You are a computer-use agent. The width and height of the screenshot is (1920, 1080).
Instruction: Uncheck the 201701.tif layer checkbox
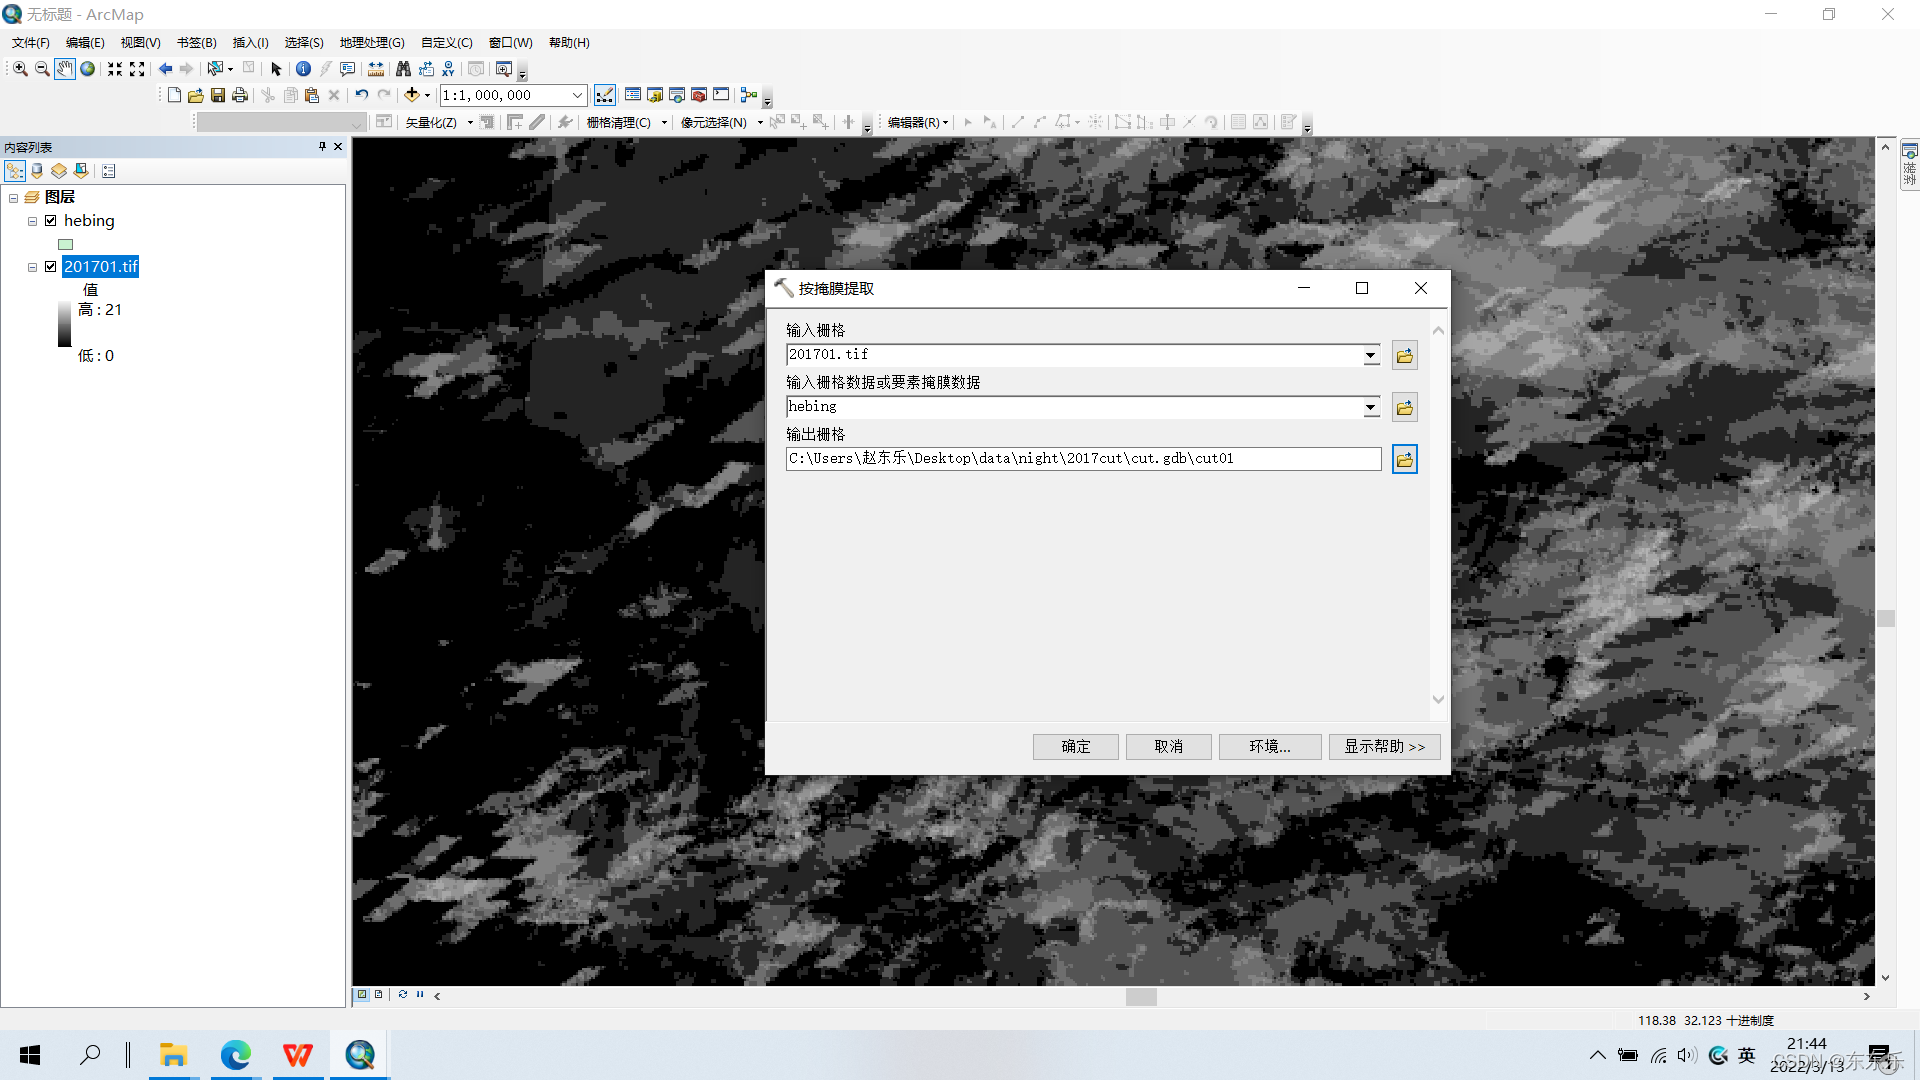click(51, 267)
